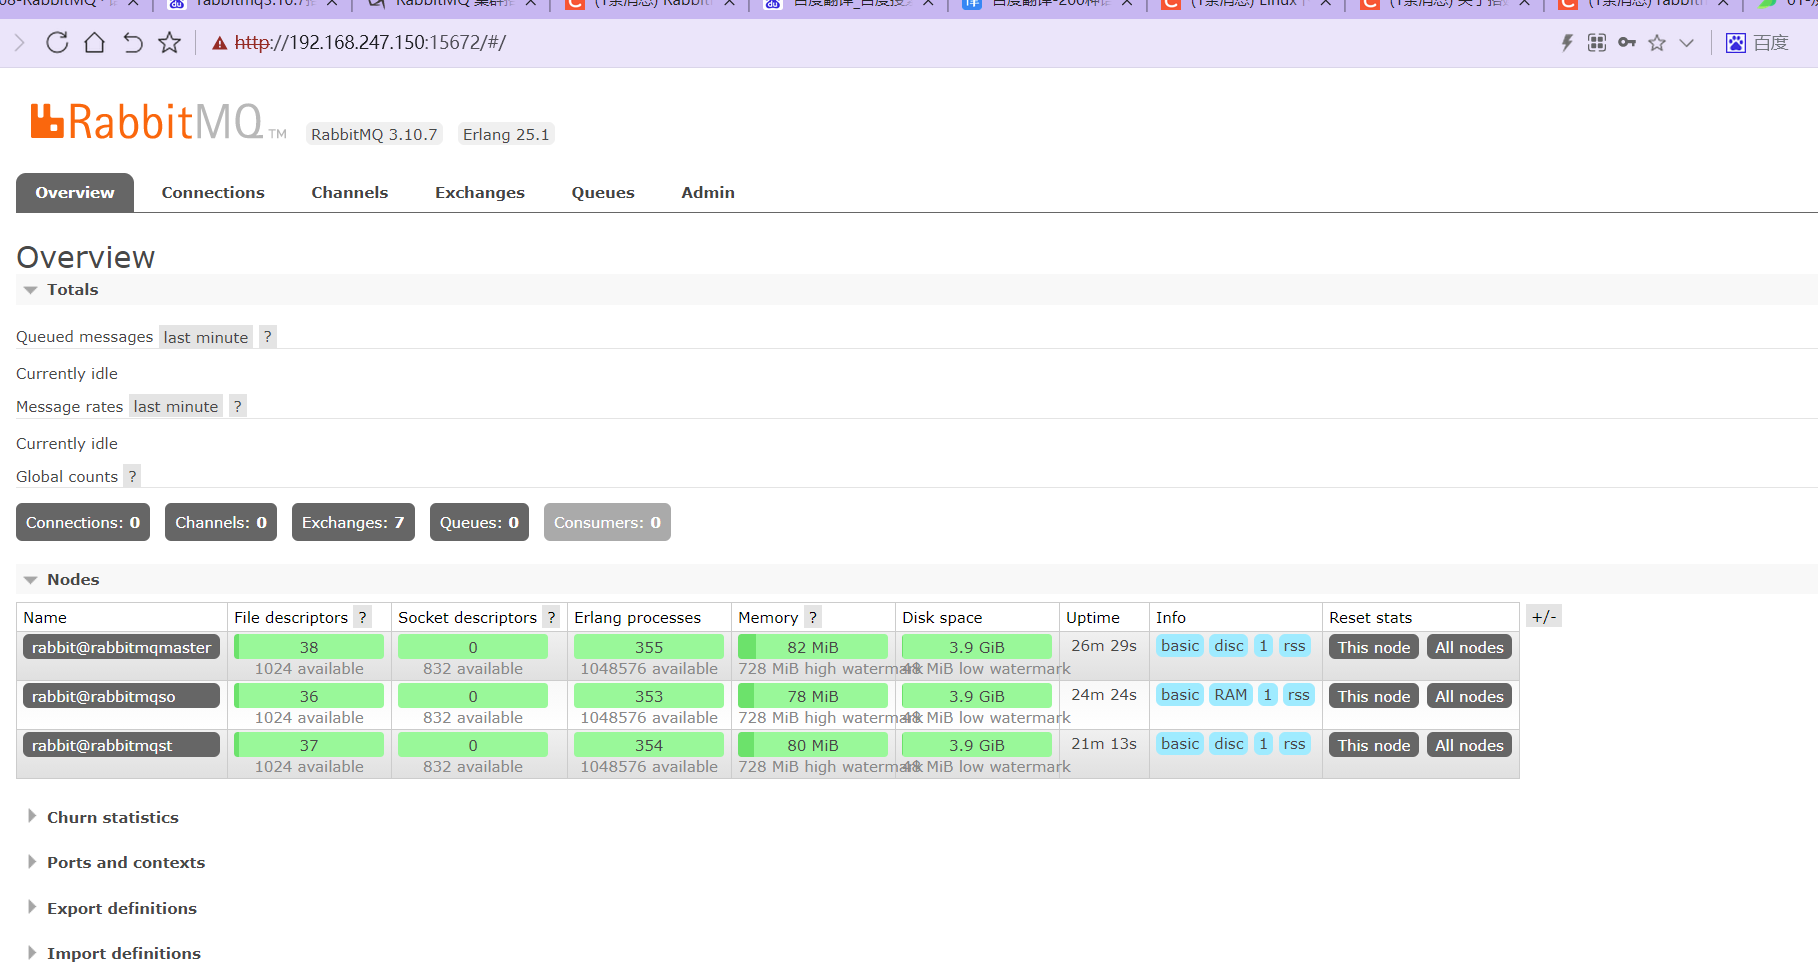Go to the browser home page icon

94,43
